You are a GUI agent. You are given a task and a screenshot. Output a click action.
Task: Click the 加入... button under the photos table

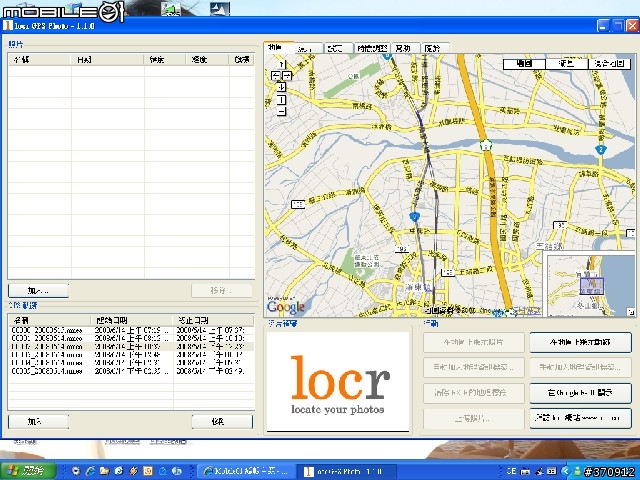coord(38,291)
